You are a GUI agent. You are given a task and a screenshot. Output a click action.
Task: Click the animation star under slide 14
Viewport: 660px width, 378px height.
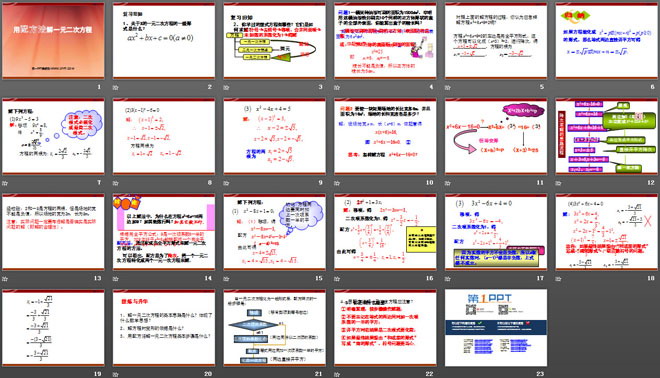pyautogui.click(x=115, y=279)
